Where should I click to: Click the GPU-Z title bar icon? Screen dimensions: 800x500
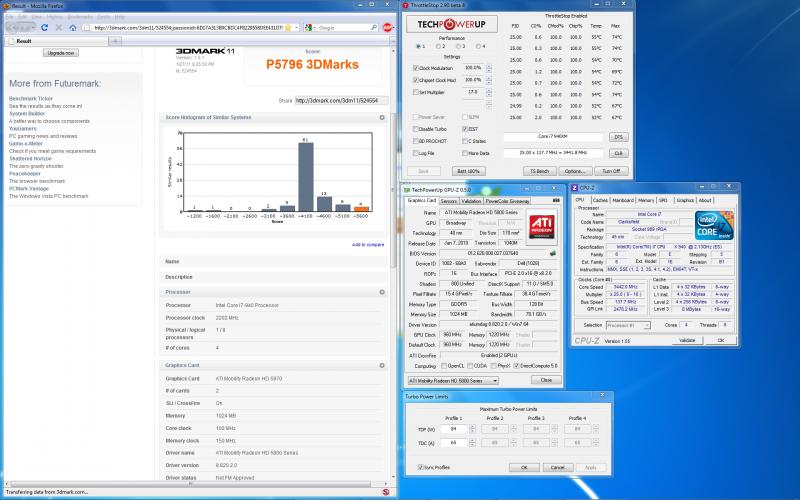[407, 190]
